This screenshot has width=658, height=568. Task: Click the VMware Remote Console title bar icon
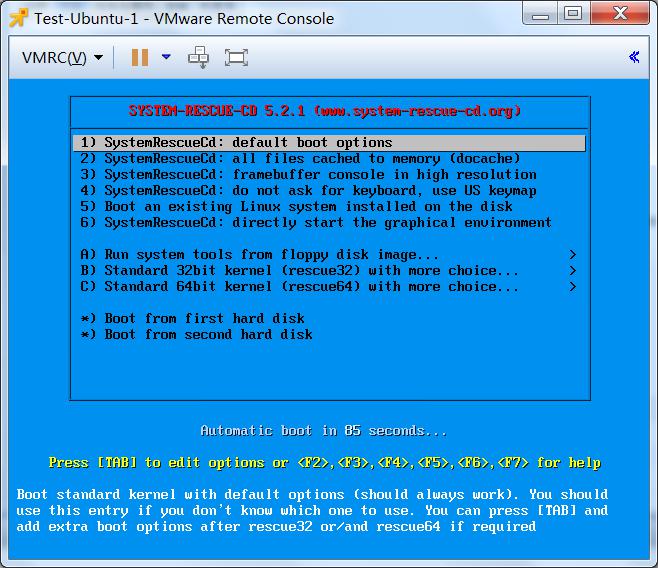pyautogui.click(x=18, y=18)
